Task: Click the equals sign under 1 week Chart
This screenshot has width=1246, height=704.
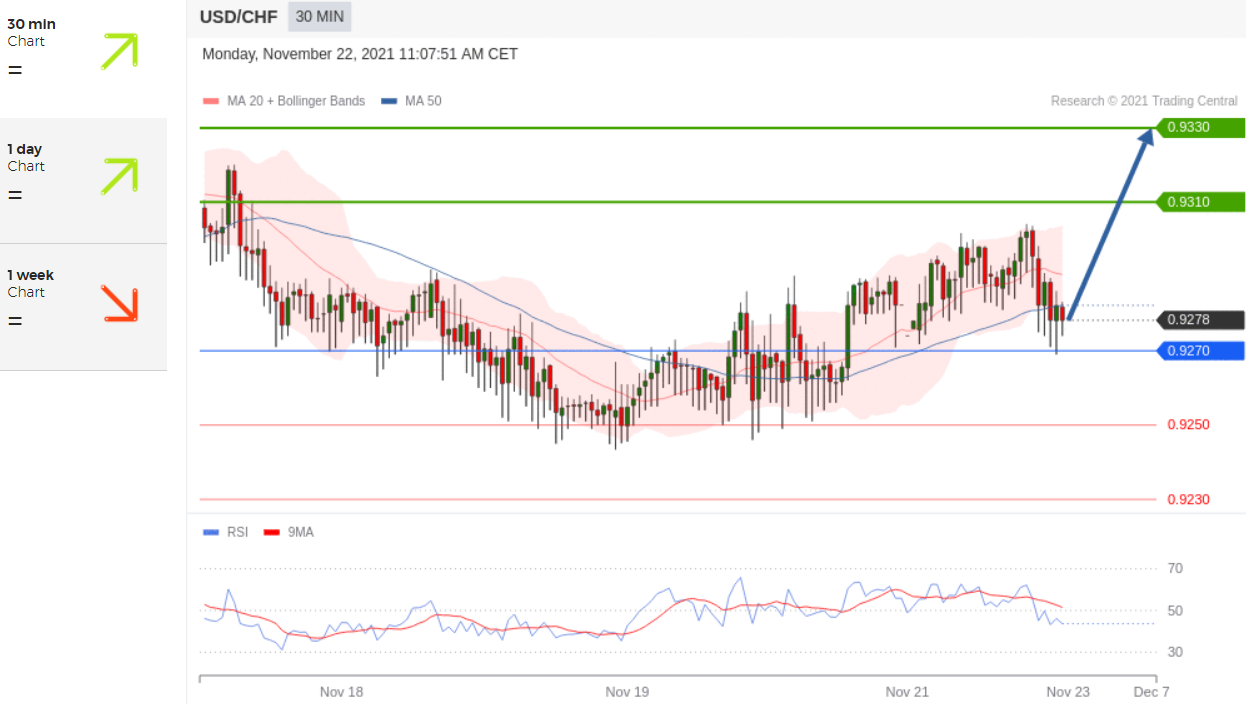Action: pyautogui.click(x=14, y=321)
